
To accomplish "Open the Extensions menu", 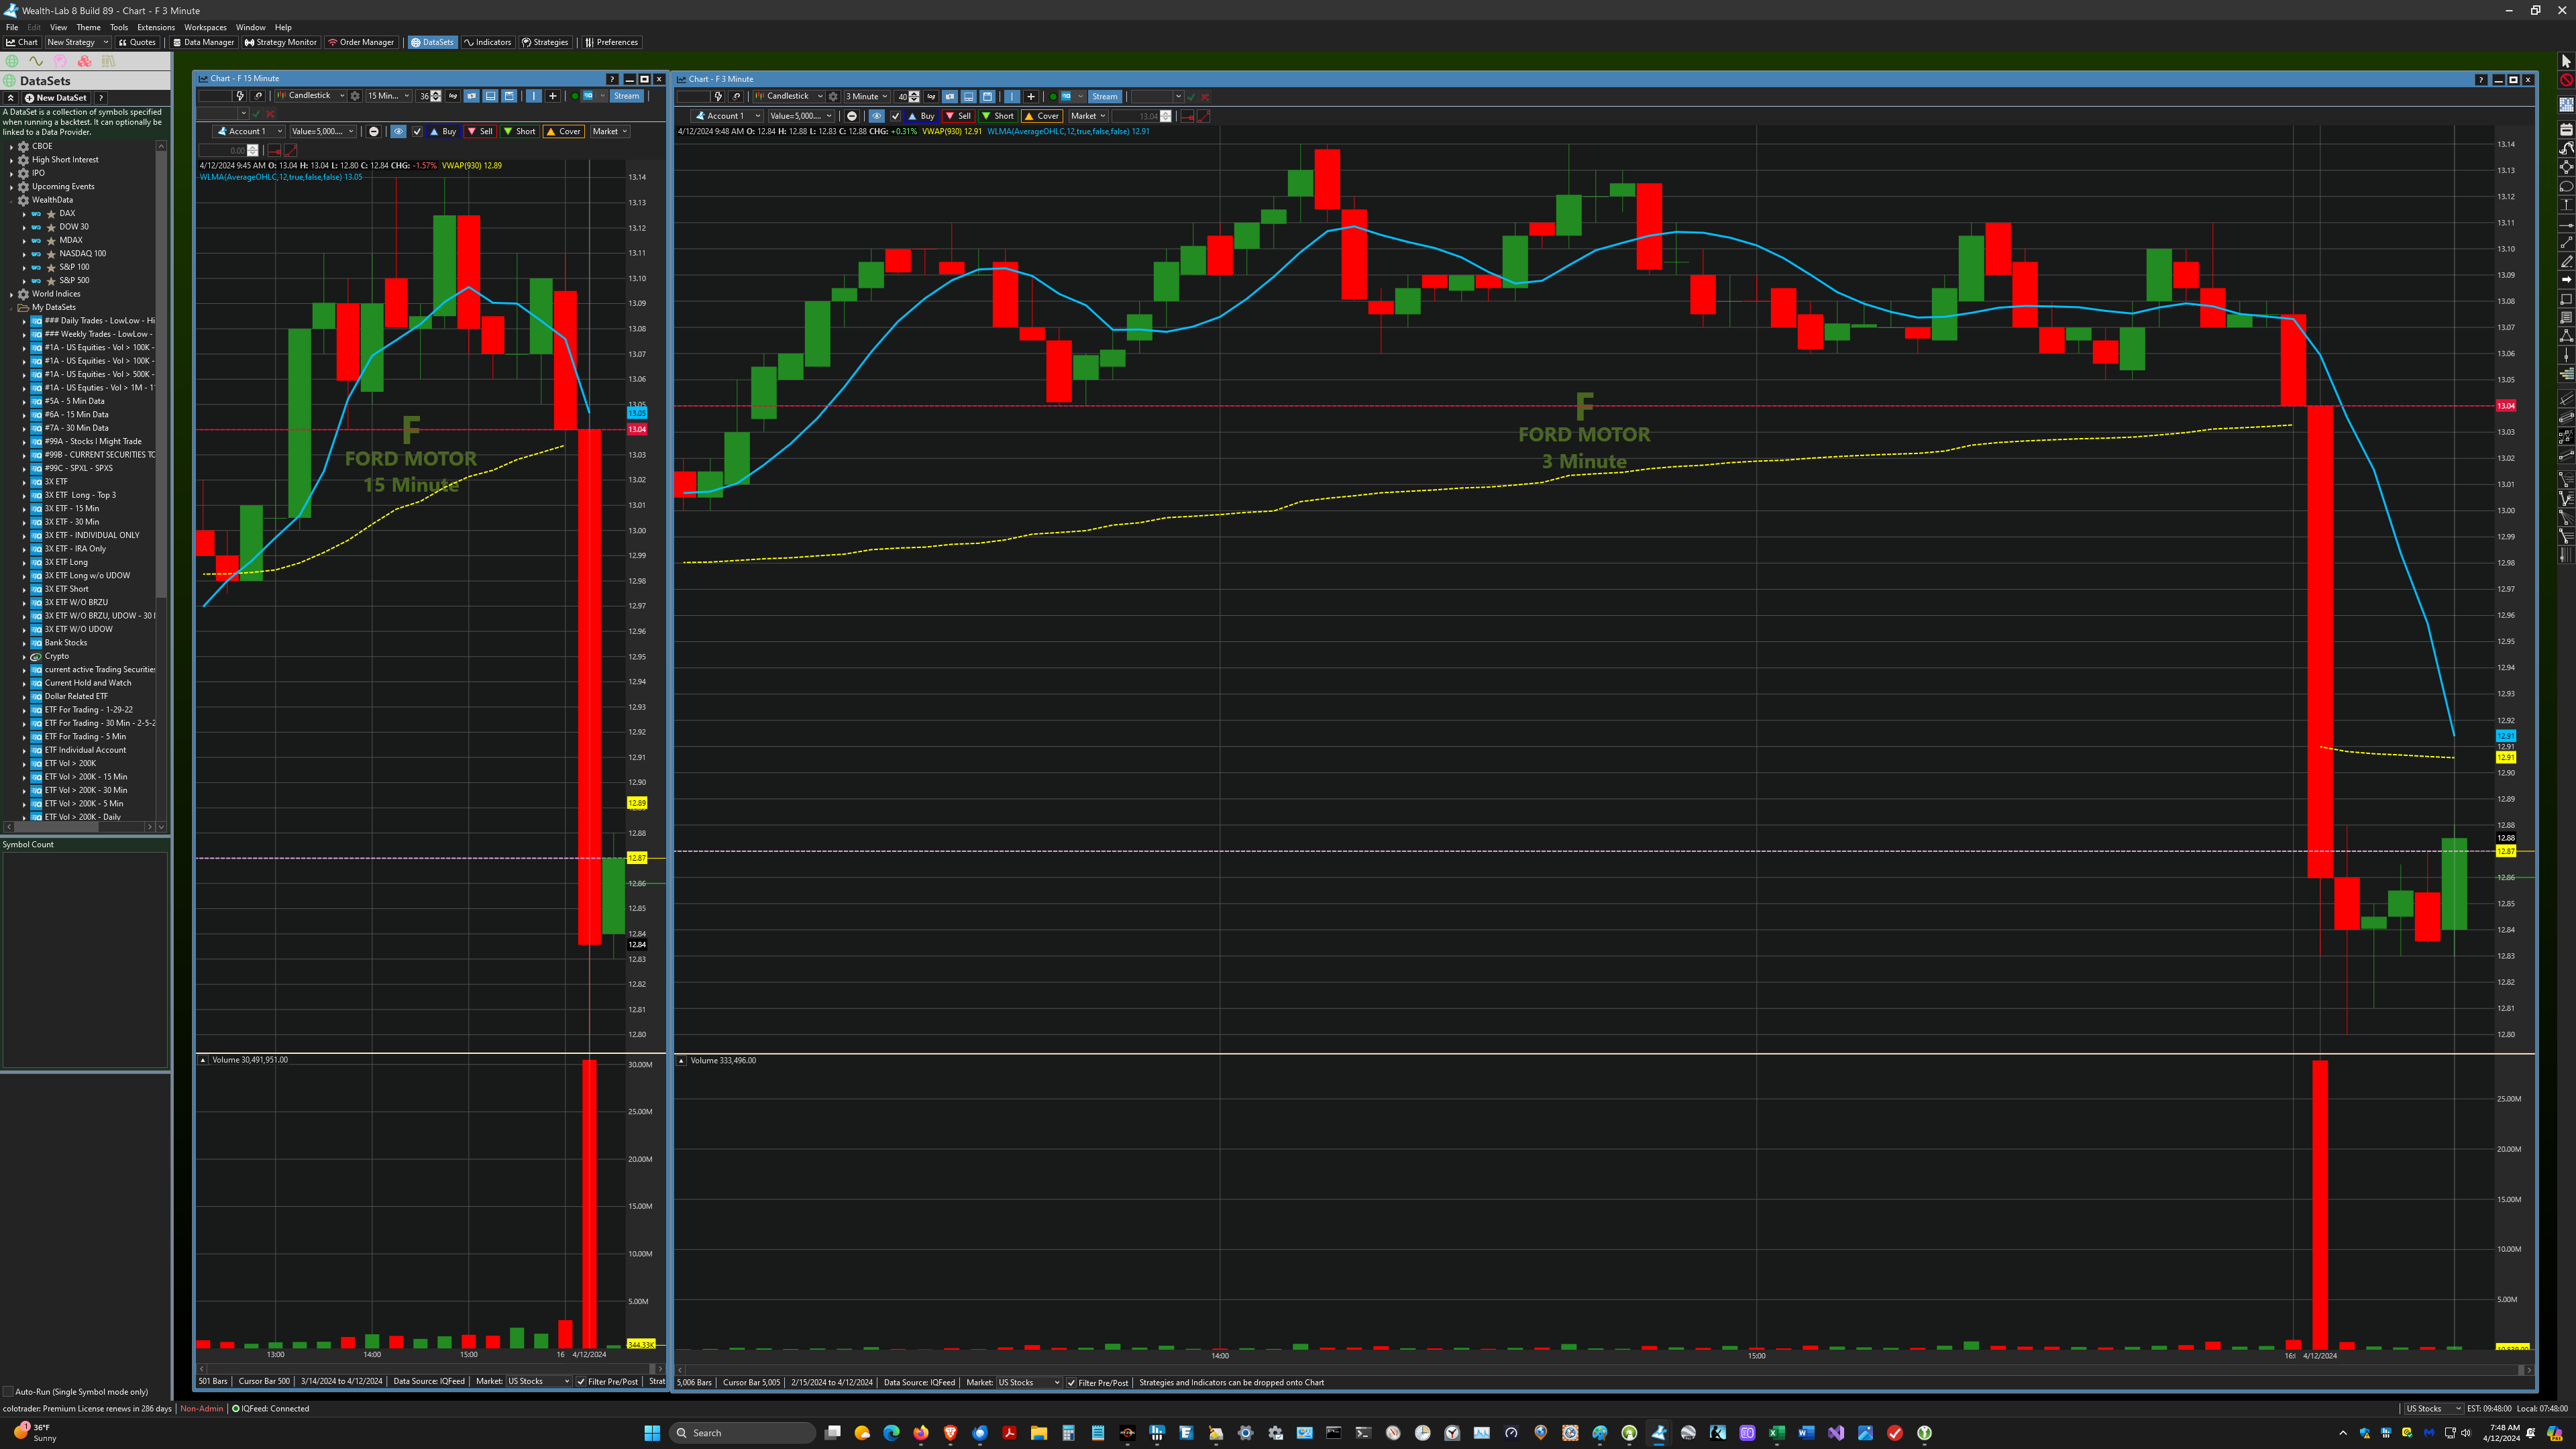I will pyautogui.click(x=155, y=27).
